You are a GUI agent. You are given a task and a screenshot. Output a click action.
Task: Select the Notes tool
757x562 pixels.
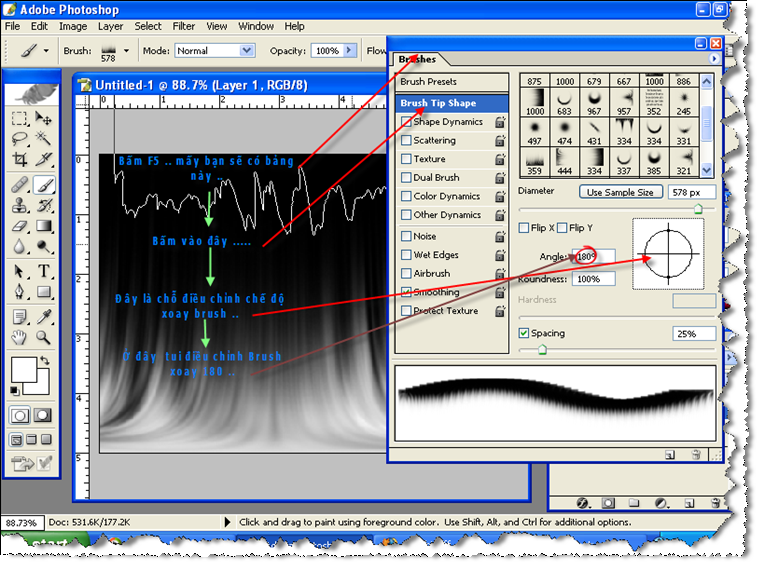pyautogui.click(x=19, y=317)
